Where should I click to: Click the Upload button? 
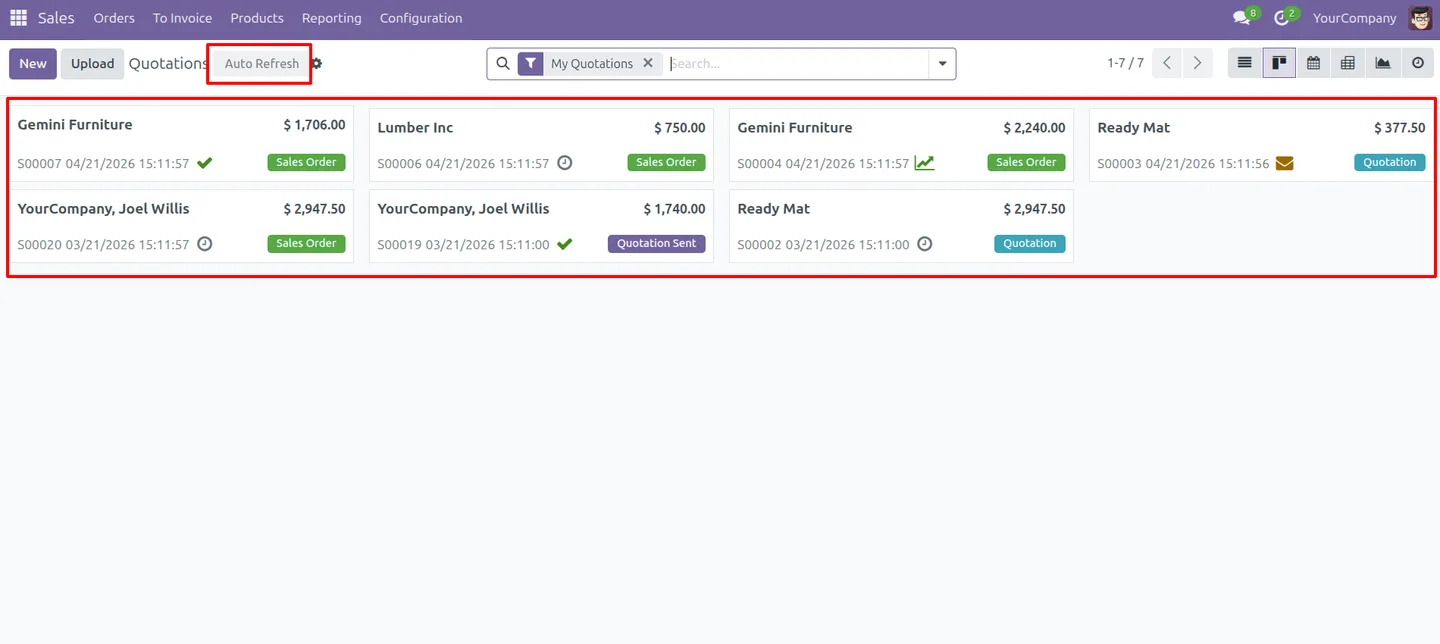click(x=92, y=64)
